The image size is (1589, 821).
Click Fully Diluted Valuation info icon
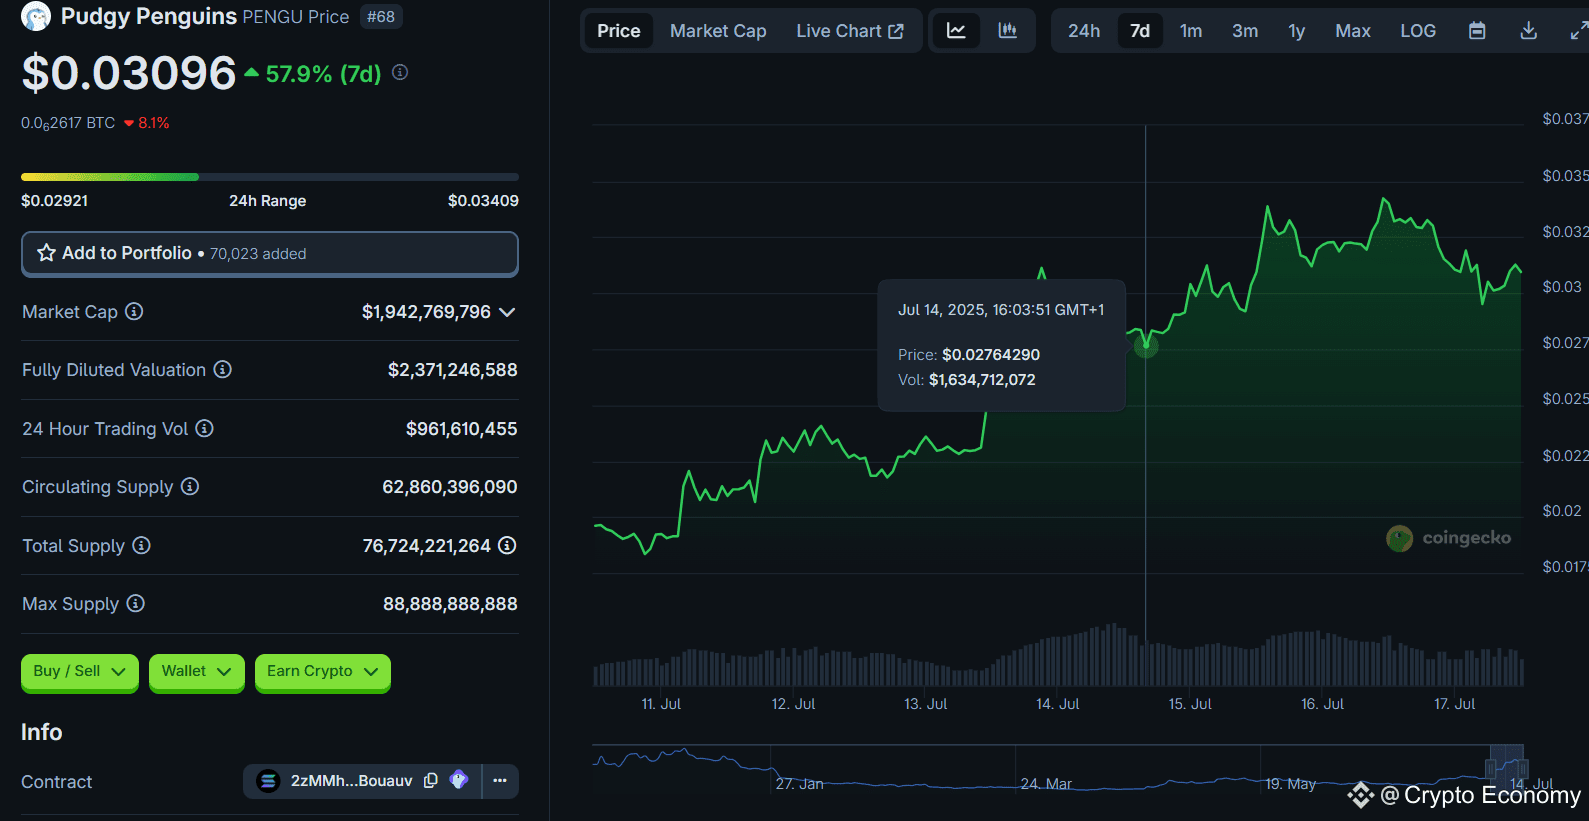pyautogui.click(x=223, y=369)
